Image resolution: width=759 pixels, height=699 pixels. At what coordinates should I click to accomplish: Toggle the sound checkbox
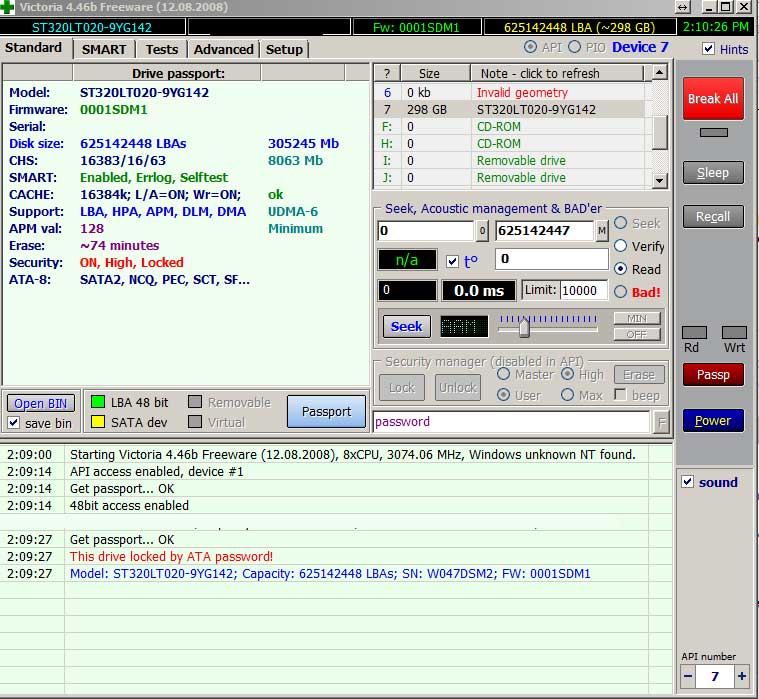point(687,482)
